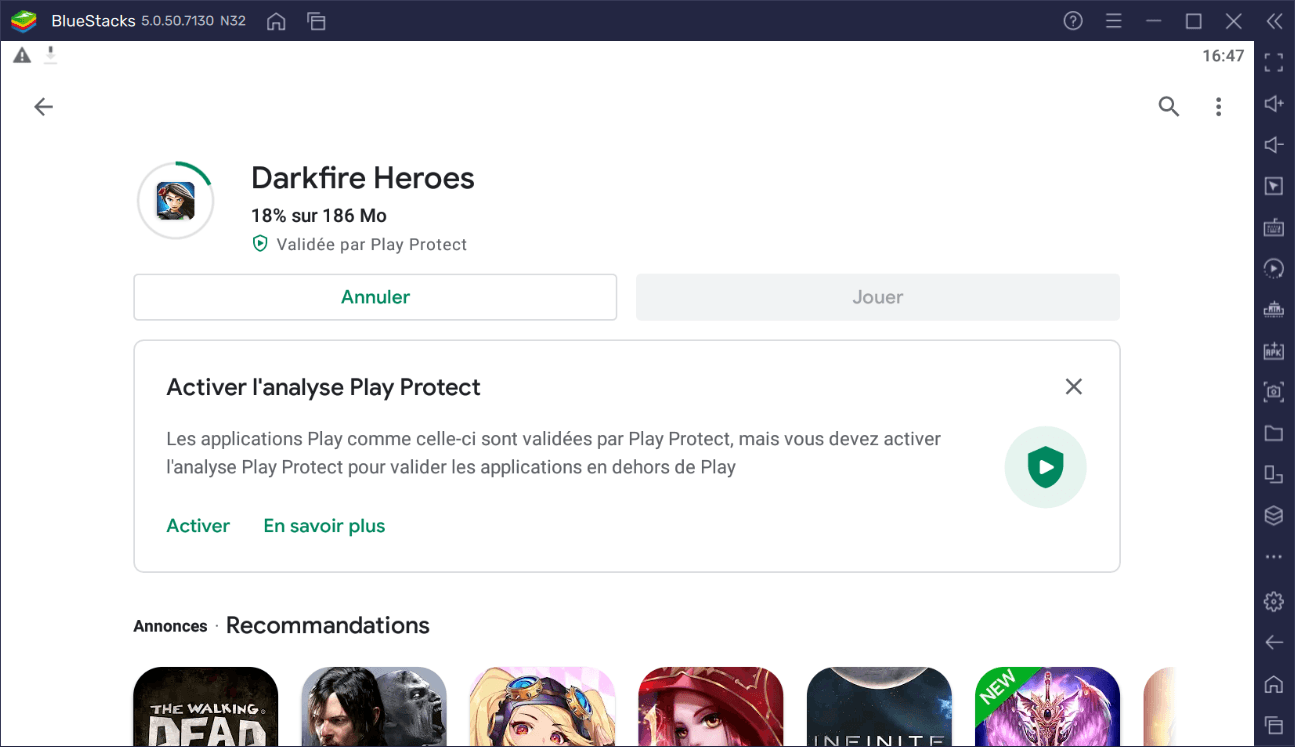Toggle fullscreen mode in sidebar

pos(1273,63)
